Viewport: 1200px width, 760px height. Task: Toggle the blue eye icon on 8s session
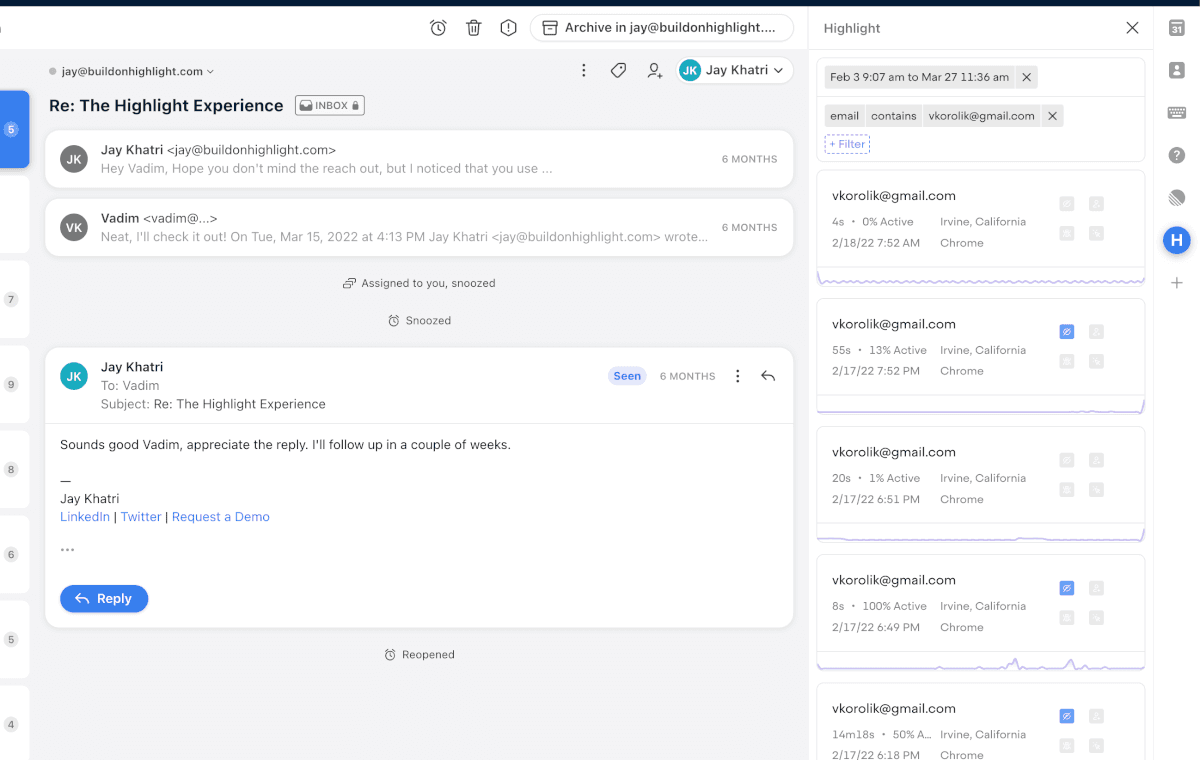1067,588
